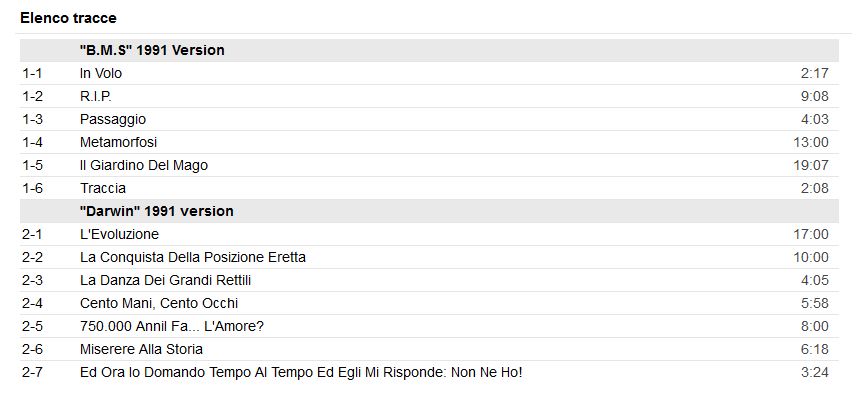Image resolution: width=856 pixels, height=406 pixels.
Task: Click "750.000 Annil Fa... L'Amore?" title
Action: (x=172, y=326)
